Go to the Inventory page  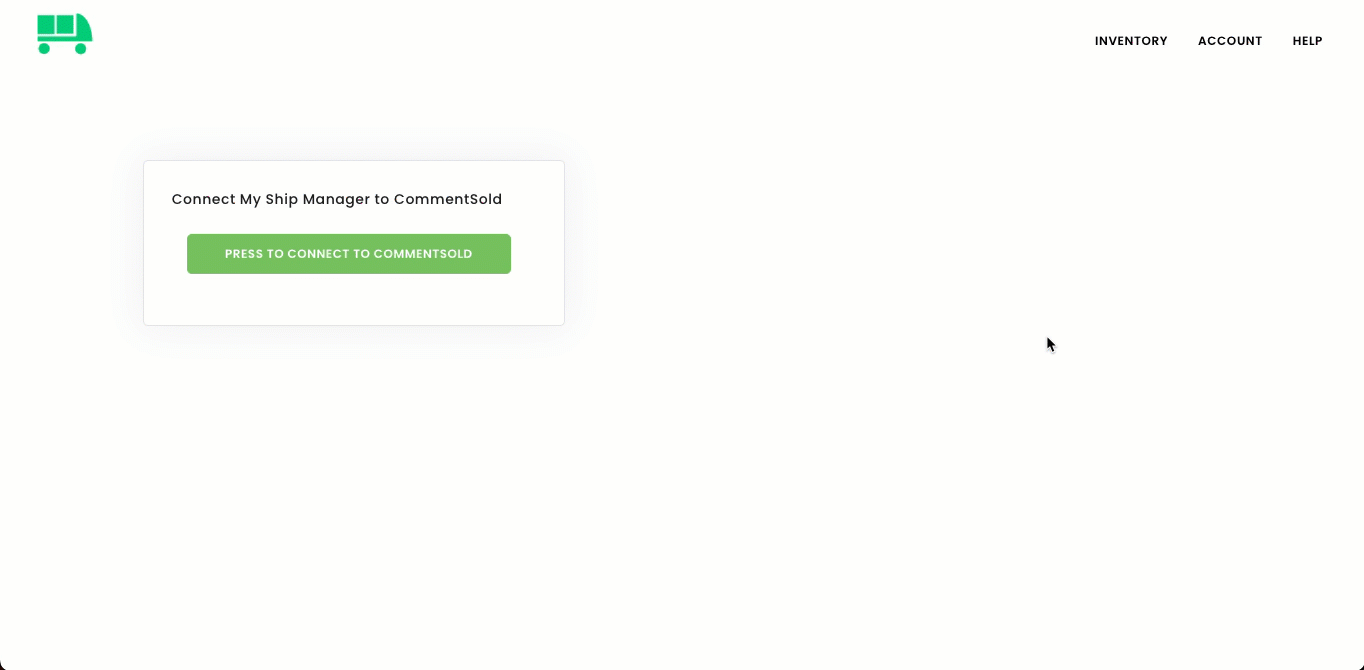[1131, 41]
